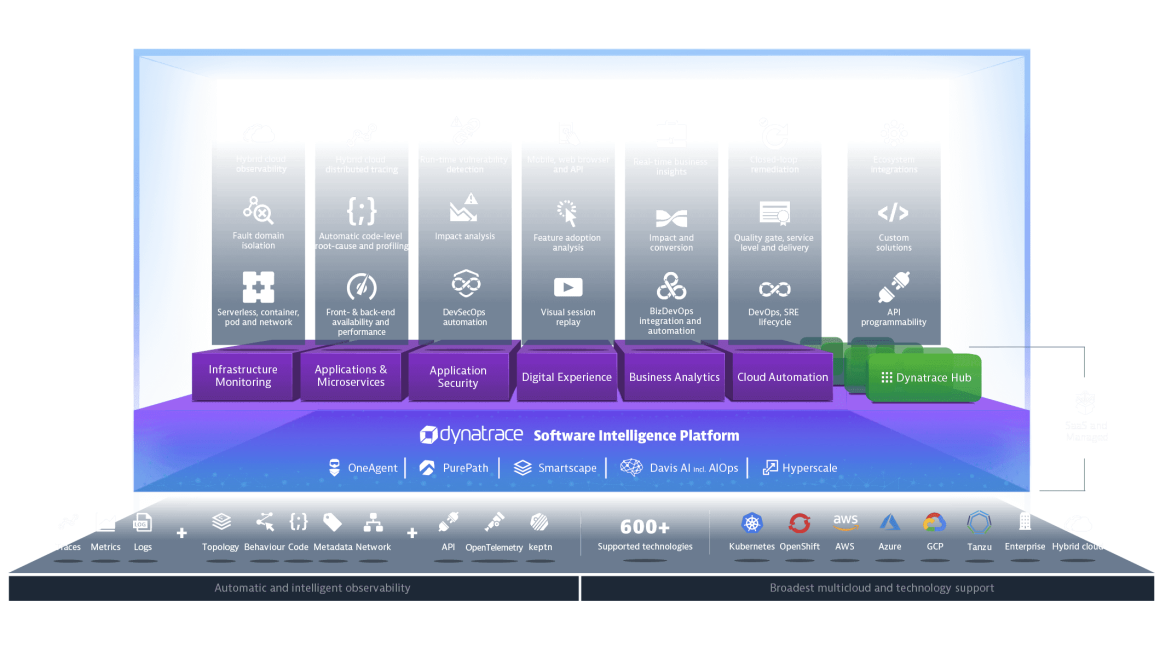Screen dimensions: 1160x653
Task: Select the GCP icon
Action: tap(934, 520)
